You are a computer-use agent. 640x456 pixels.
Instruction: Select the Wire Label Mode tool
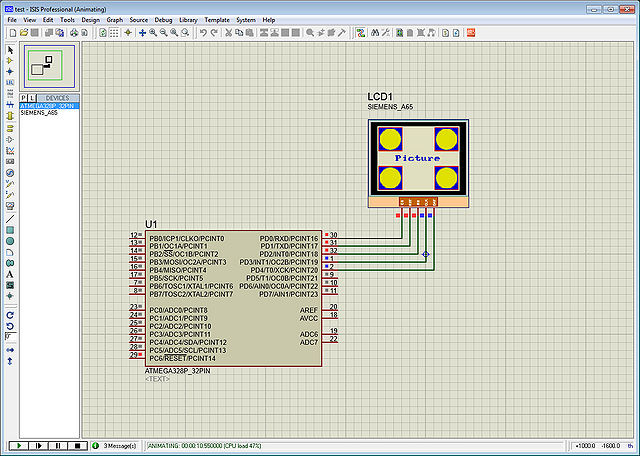[x=10, y=82]
